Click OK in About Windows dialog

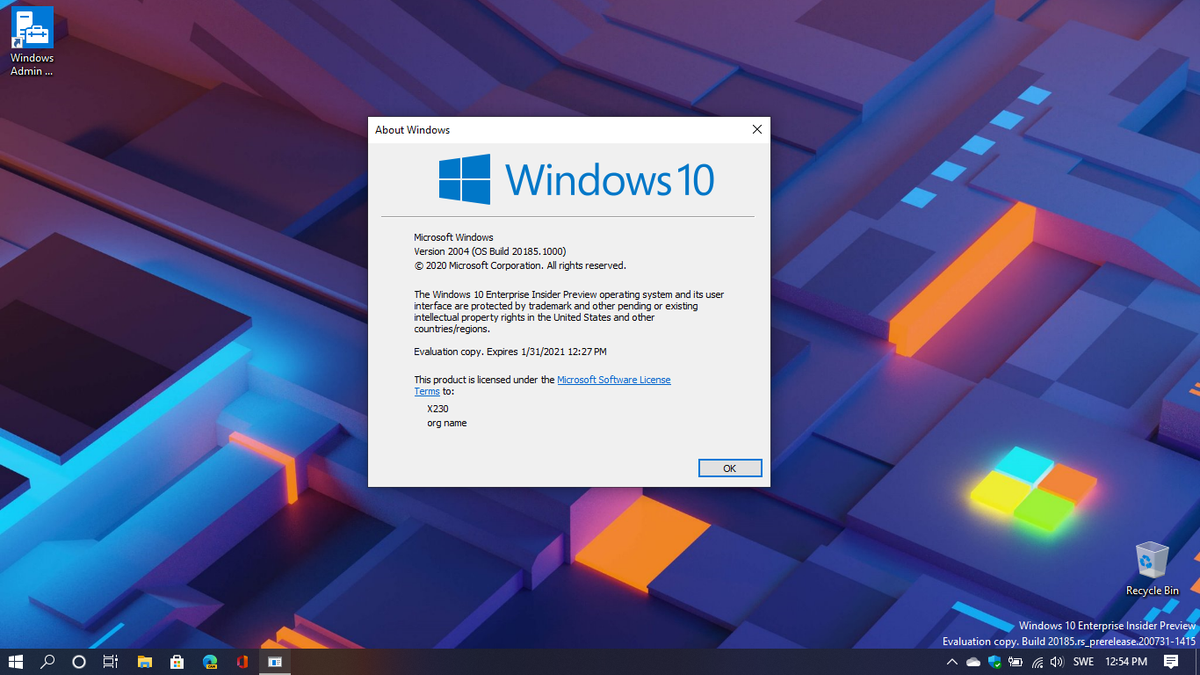pos(729,468)
